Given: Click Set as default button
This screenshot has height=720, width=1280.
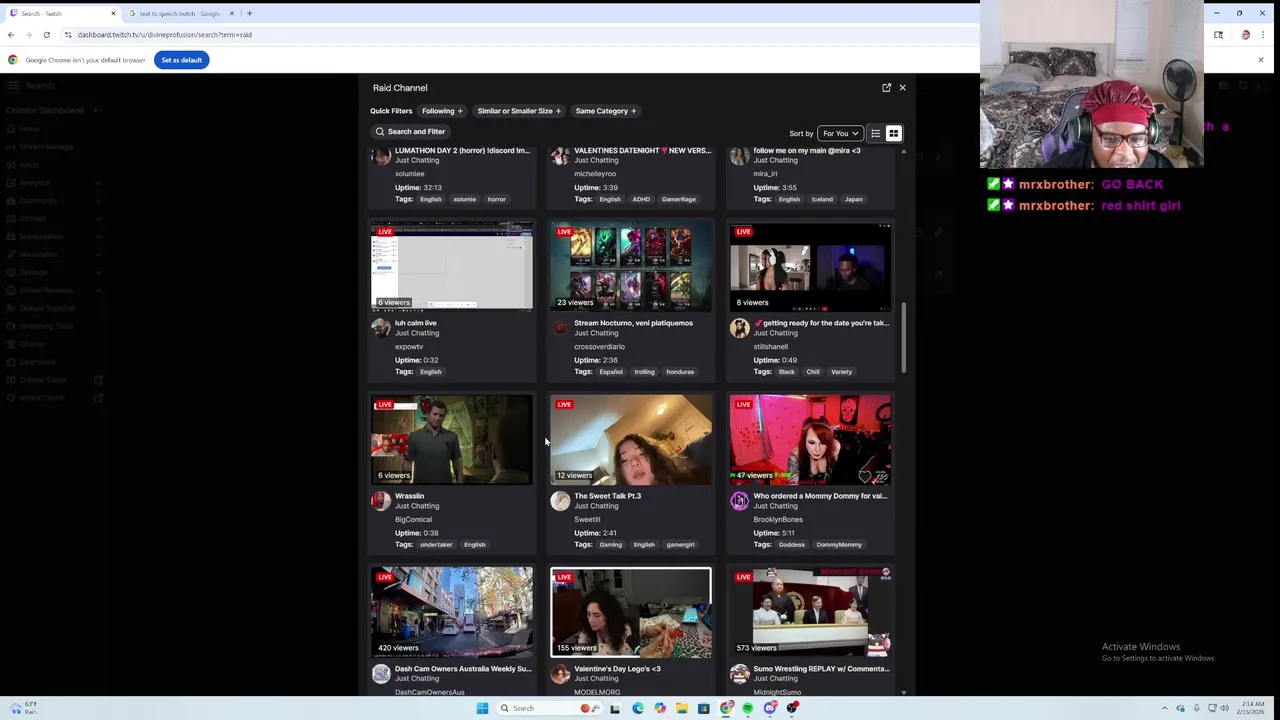Looking at the screenshot, I should tap(181, 60).
